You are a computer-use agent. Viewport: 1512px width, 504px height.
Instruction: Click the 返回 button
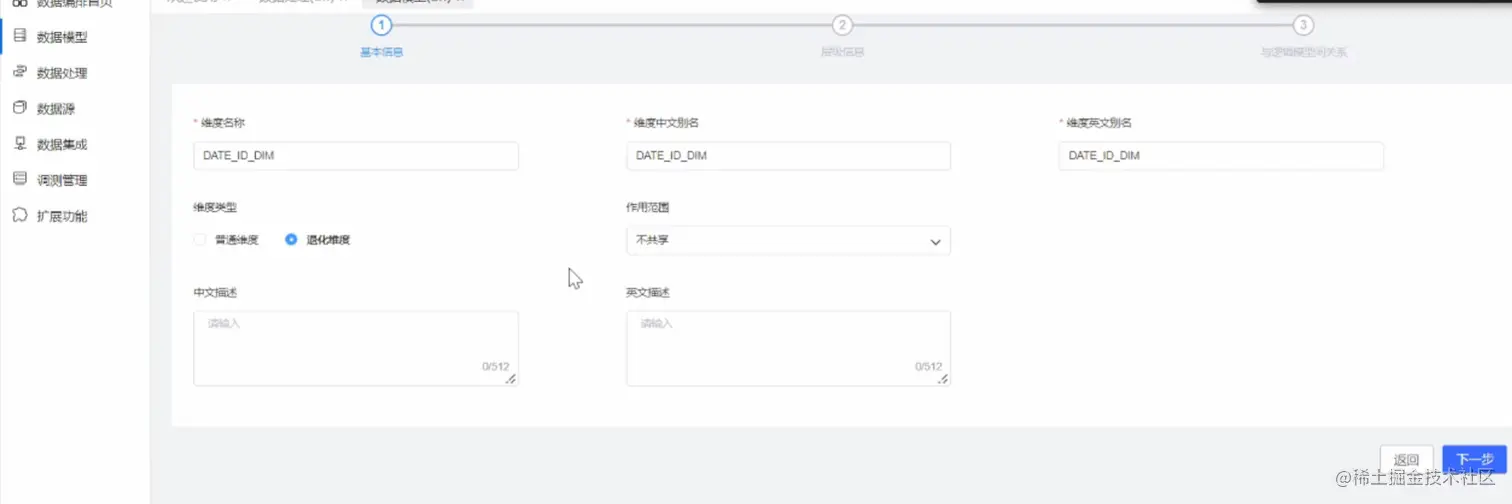tap(1406, 460)
